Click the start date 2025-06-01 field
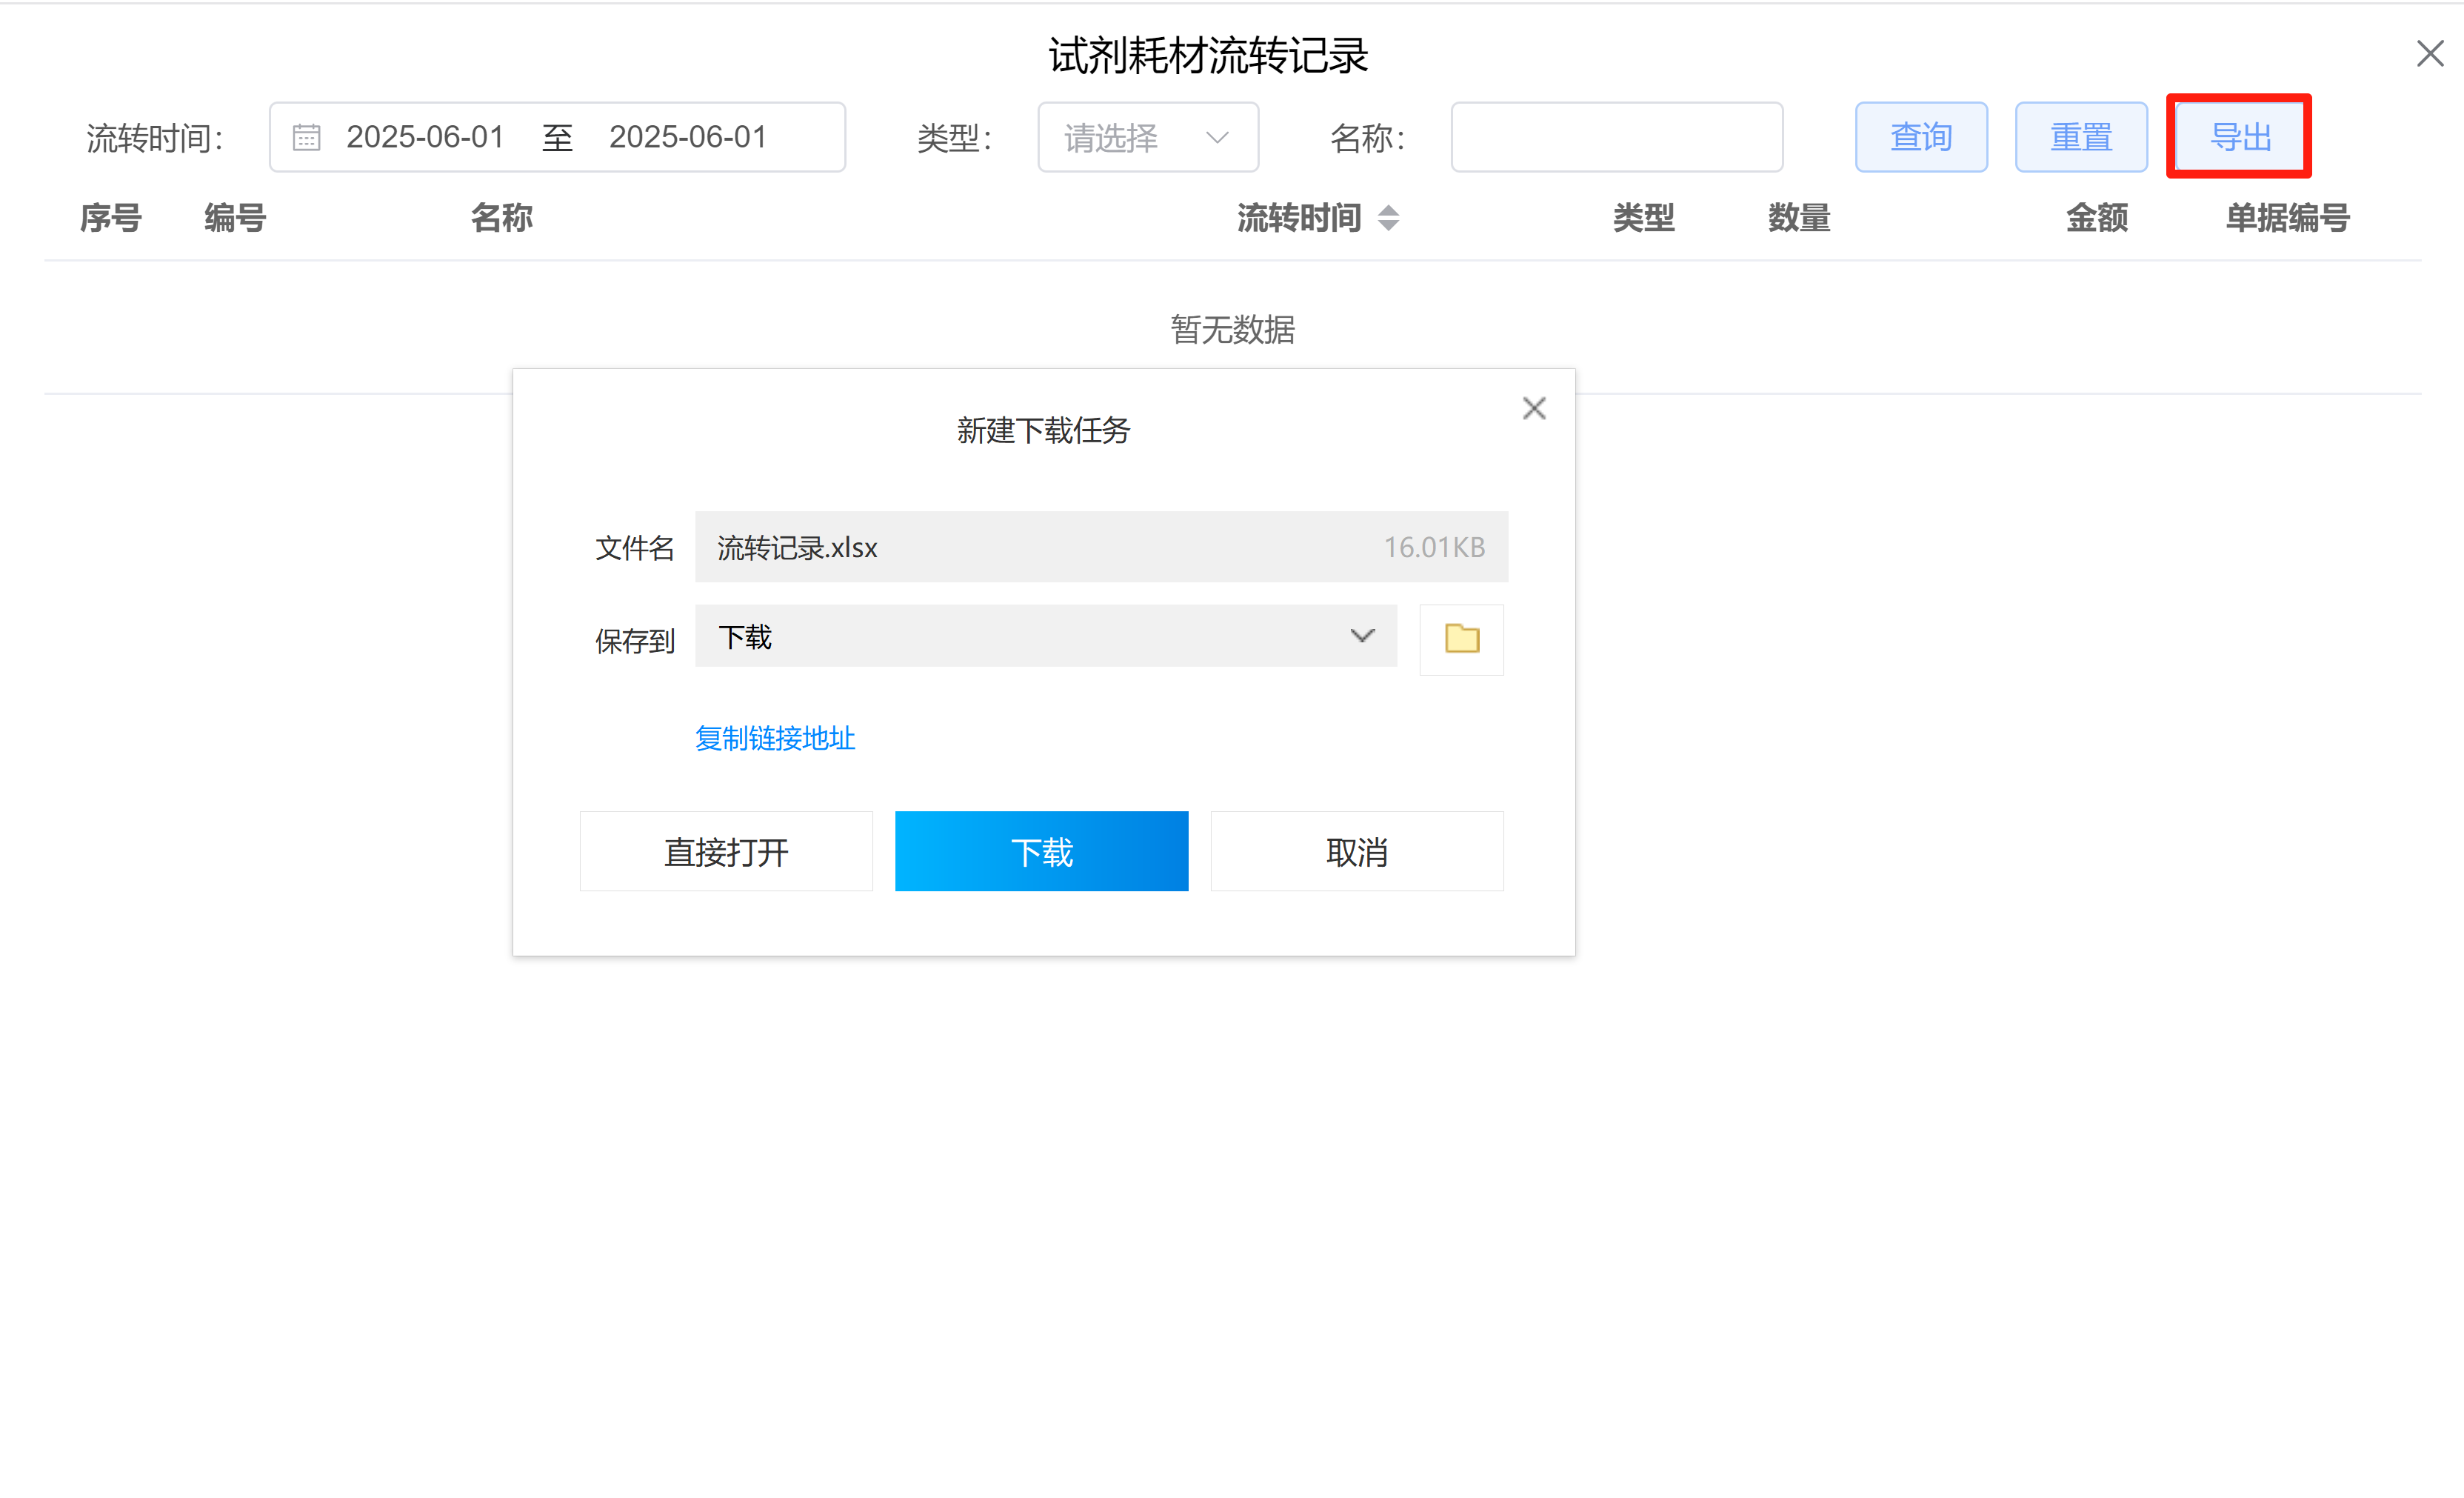Viewport: 2464px width, 1498px height. coord(425,137)
